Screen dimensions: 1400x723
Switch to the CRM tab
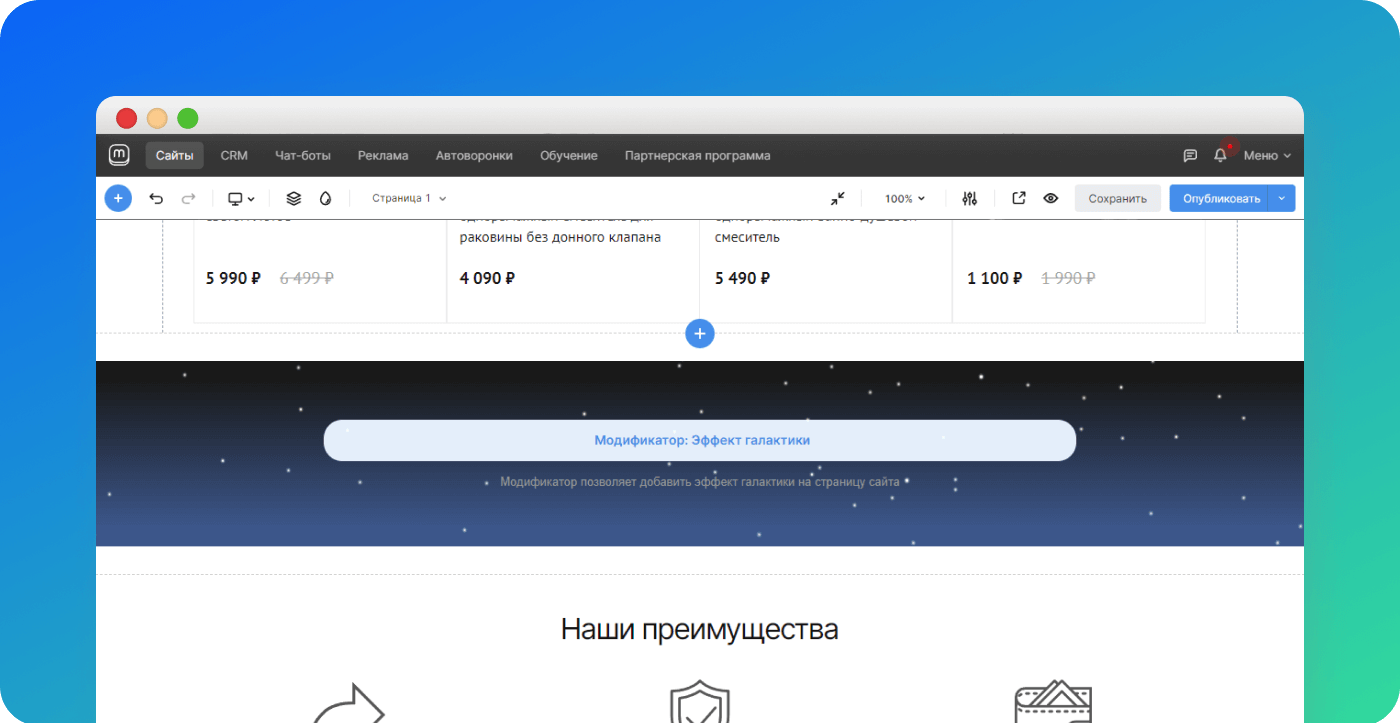pos(234,156)
